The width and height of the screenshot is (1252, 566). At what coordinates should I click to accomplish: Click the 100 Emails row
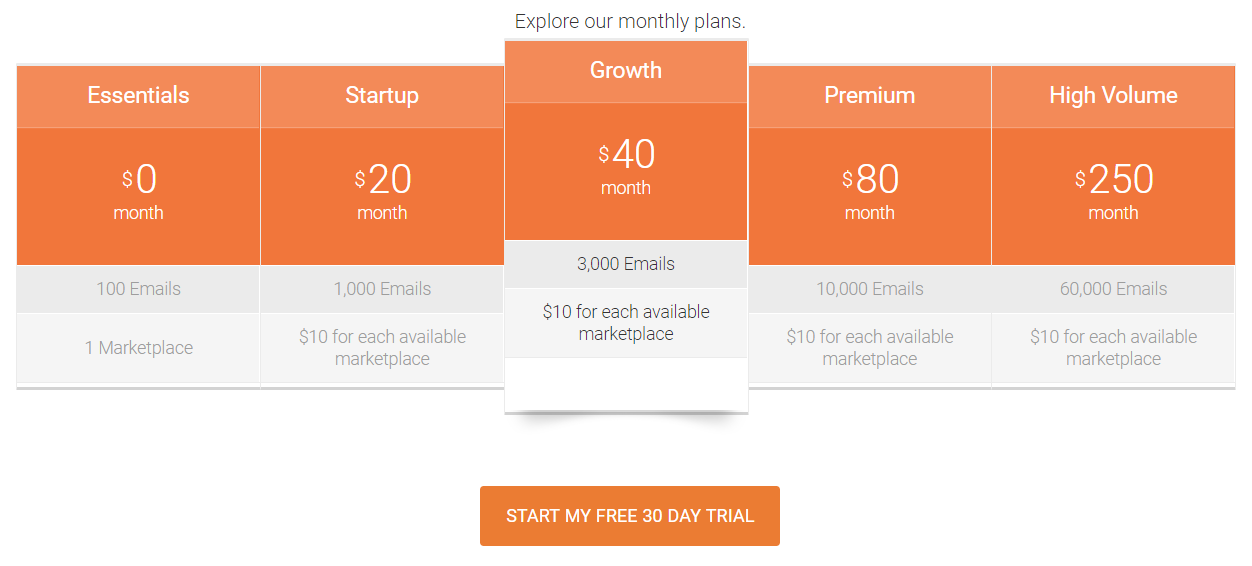138,289
